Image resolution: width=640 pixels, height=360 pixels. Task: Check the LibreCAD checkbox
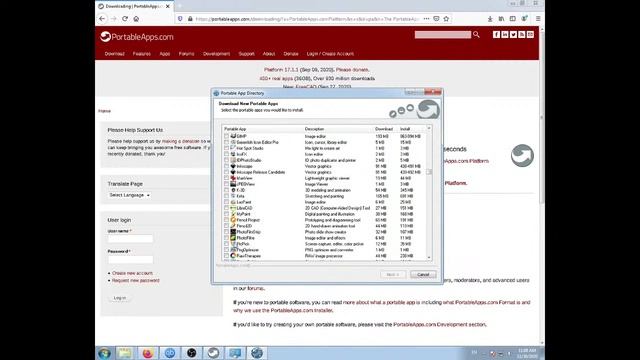click(227, 208)
